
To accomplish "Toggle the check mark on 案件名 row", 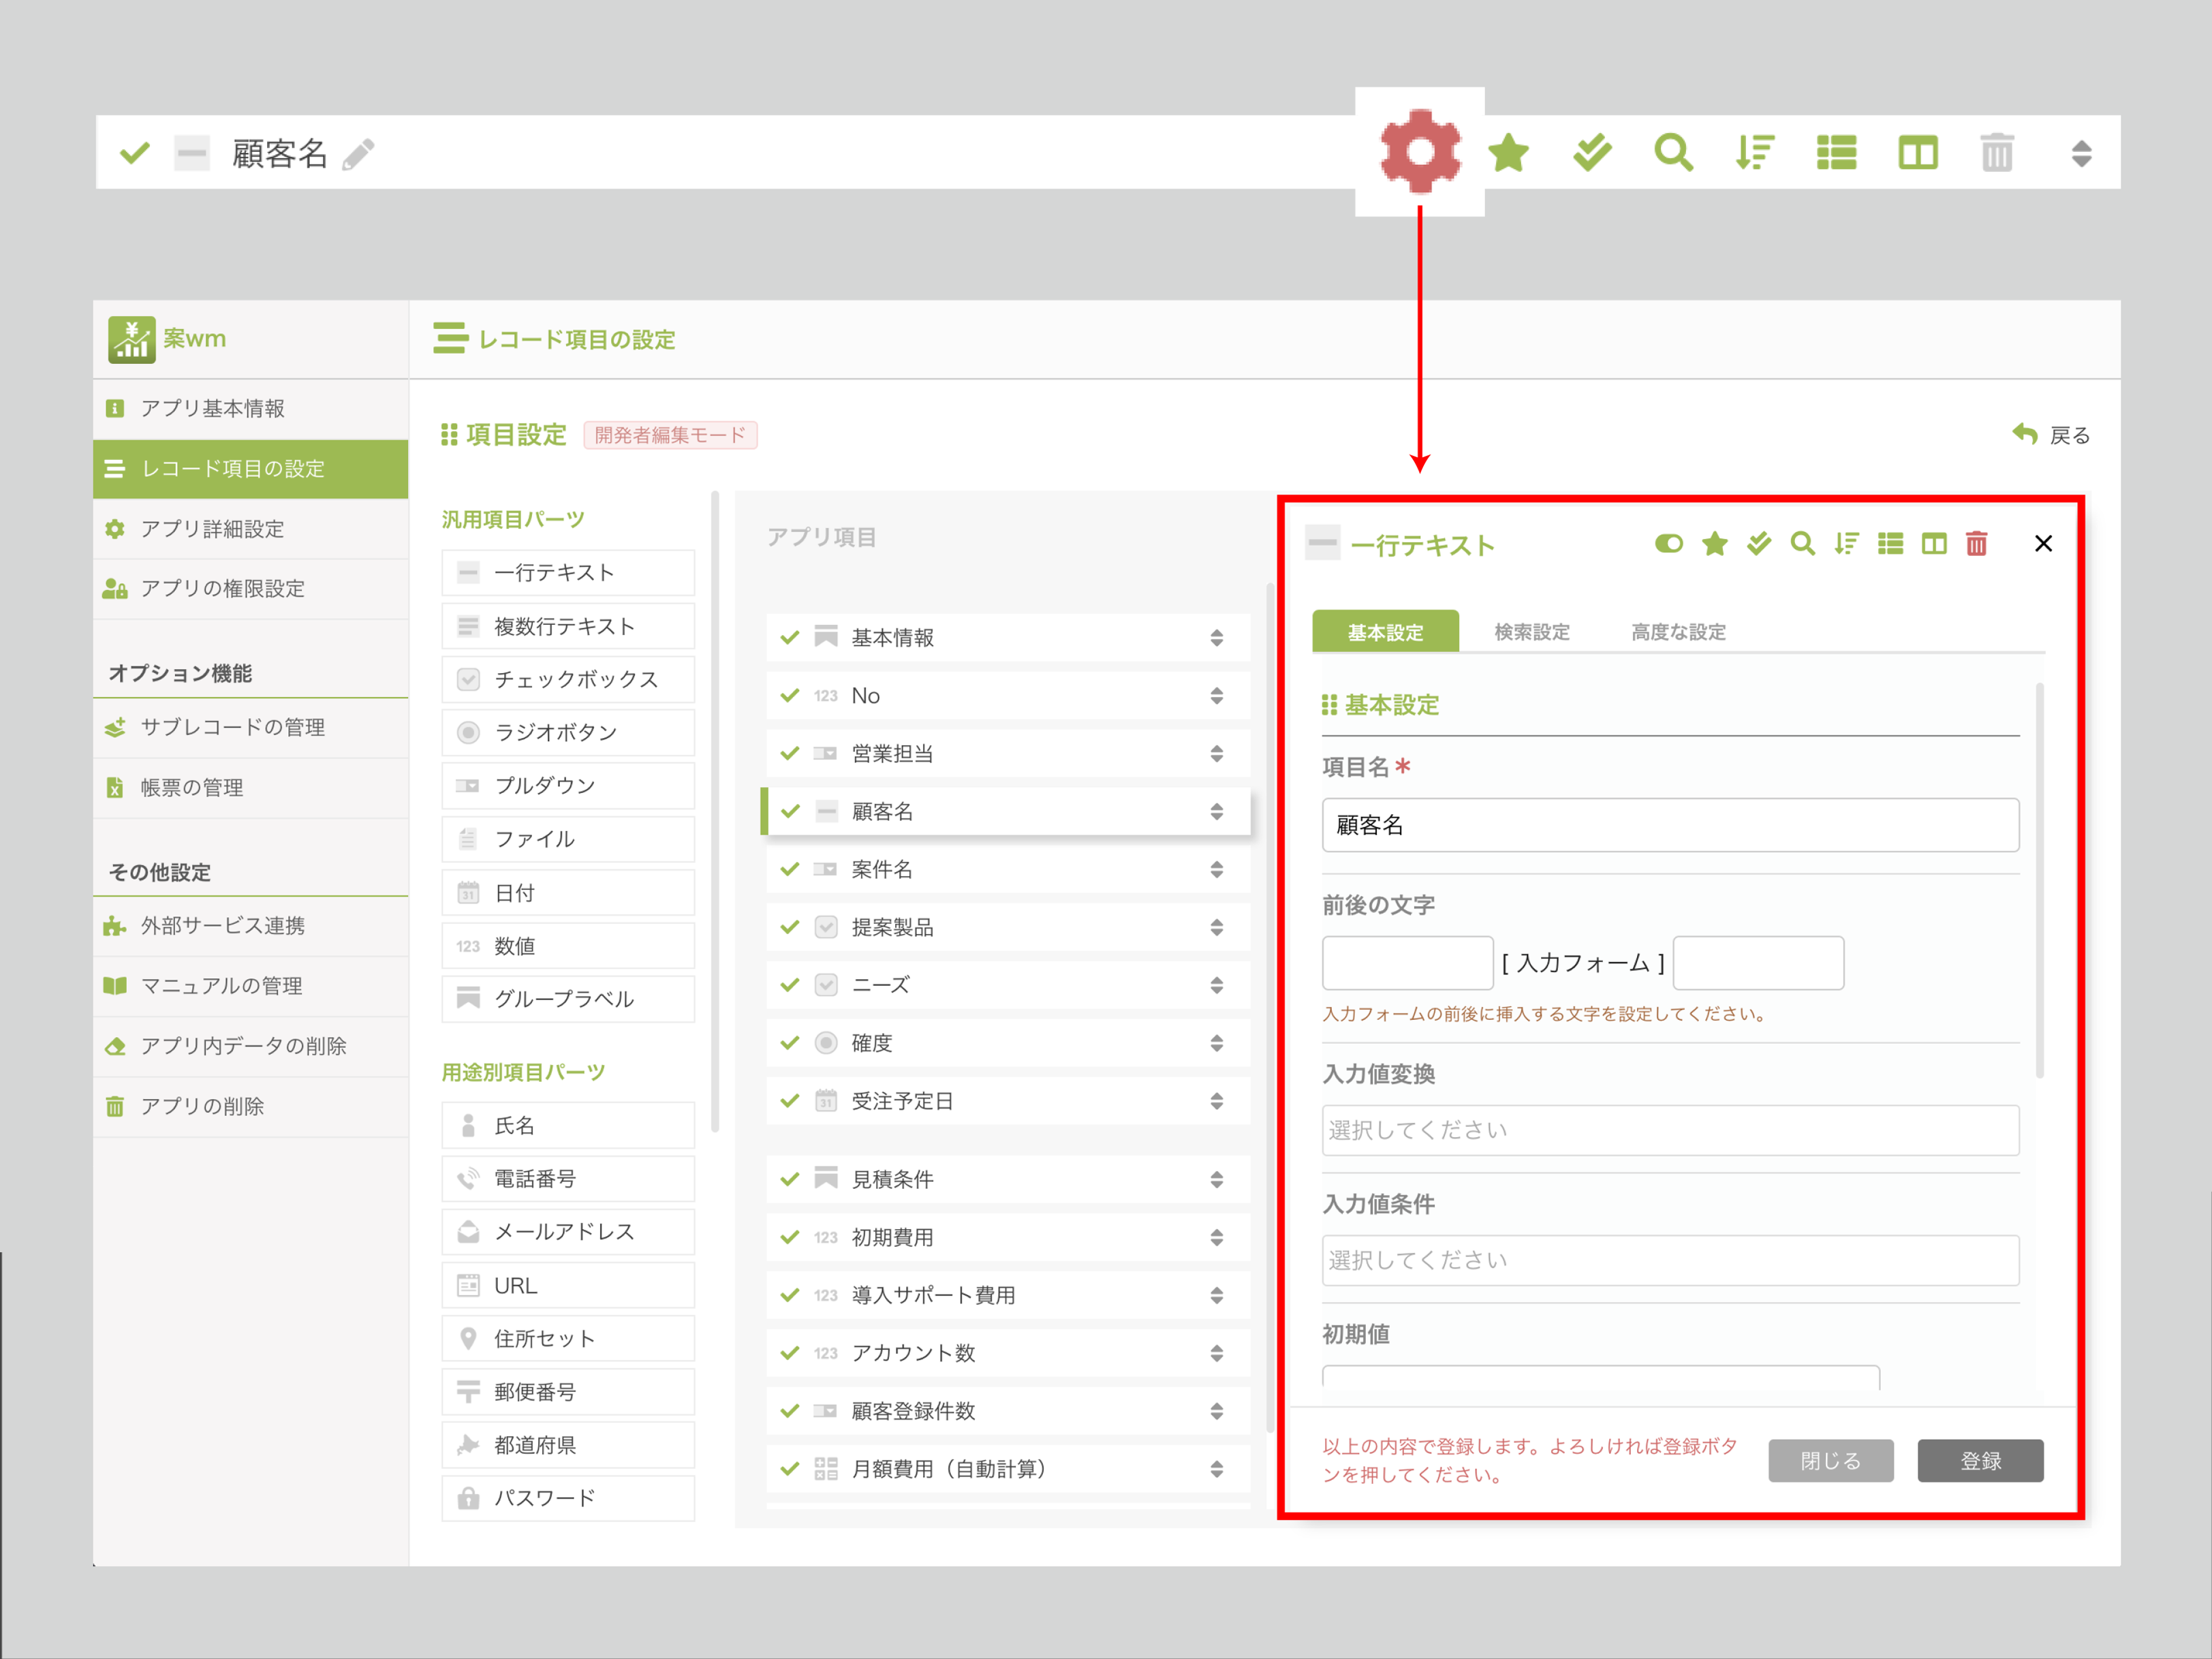I will [790, 869].
